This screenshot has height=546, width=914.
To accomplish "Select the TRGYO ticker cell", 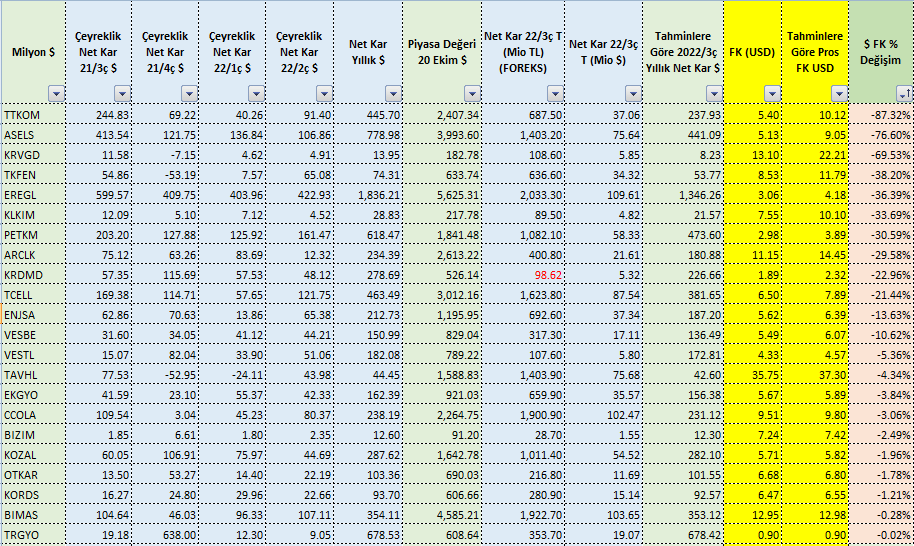I will [x=33, y=535].
